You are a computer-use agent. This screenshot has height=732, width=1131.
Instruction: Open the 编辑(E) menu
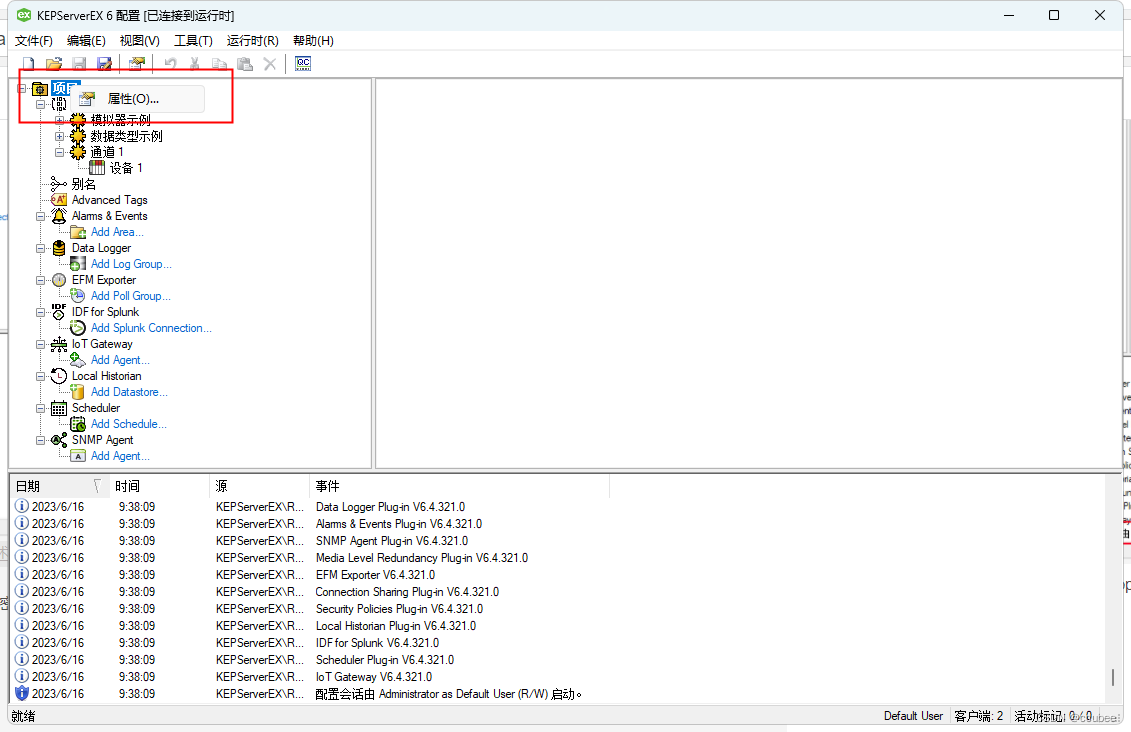click(x=86, y=40)
